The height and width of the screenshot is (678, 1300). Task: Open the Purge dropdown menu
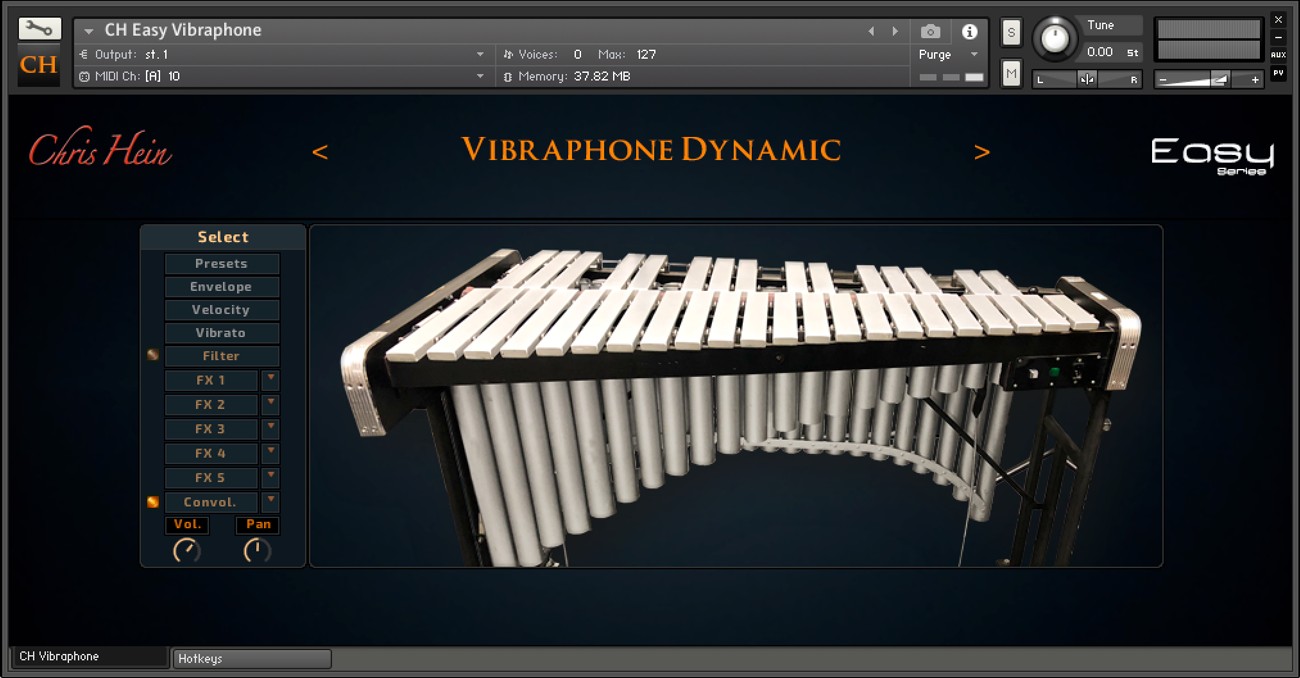point(974,54)
